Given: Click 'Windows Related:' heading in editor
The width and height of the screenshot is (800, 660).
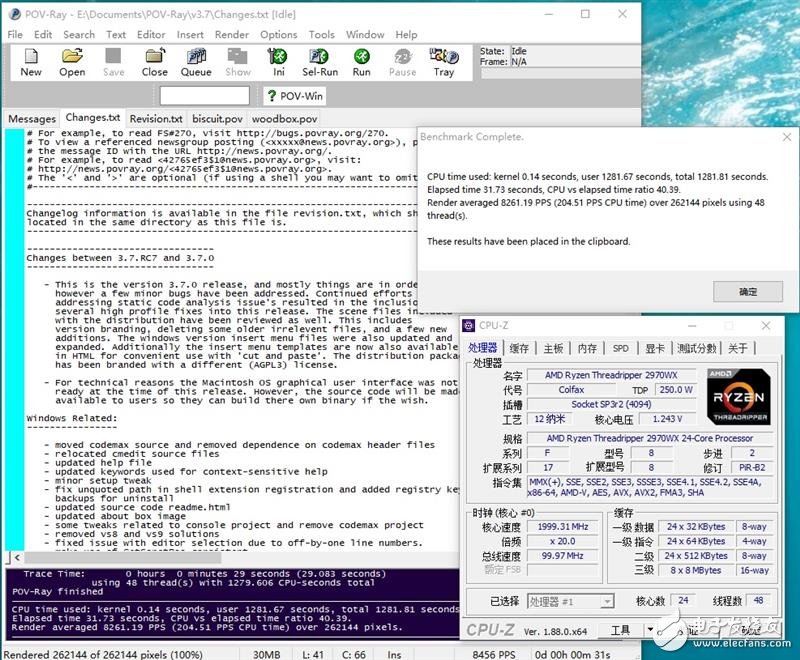Looking at the screenshot, I should click(72, 418).
